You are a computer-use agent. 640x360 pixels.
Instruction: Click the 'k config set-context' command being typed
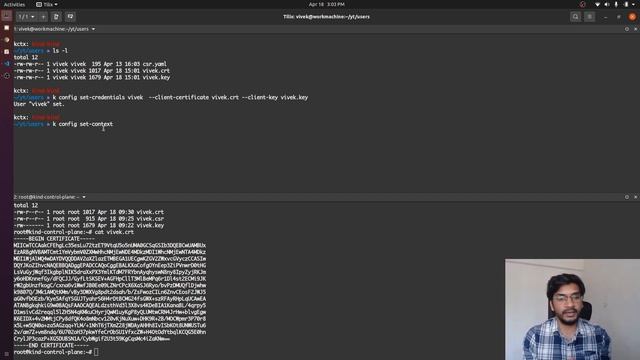coord(82,124)
